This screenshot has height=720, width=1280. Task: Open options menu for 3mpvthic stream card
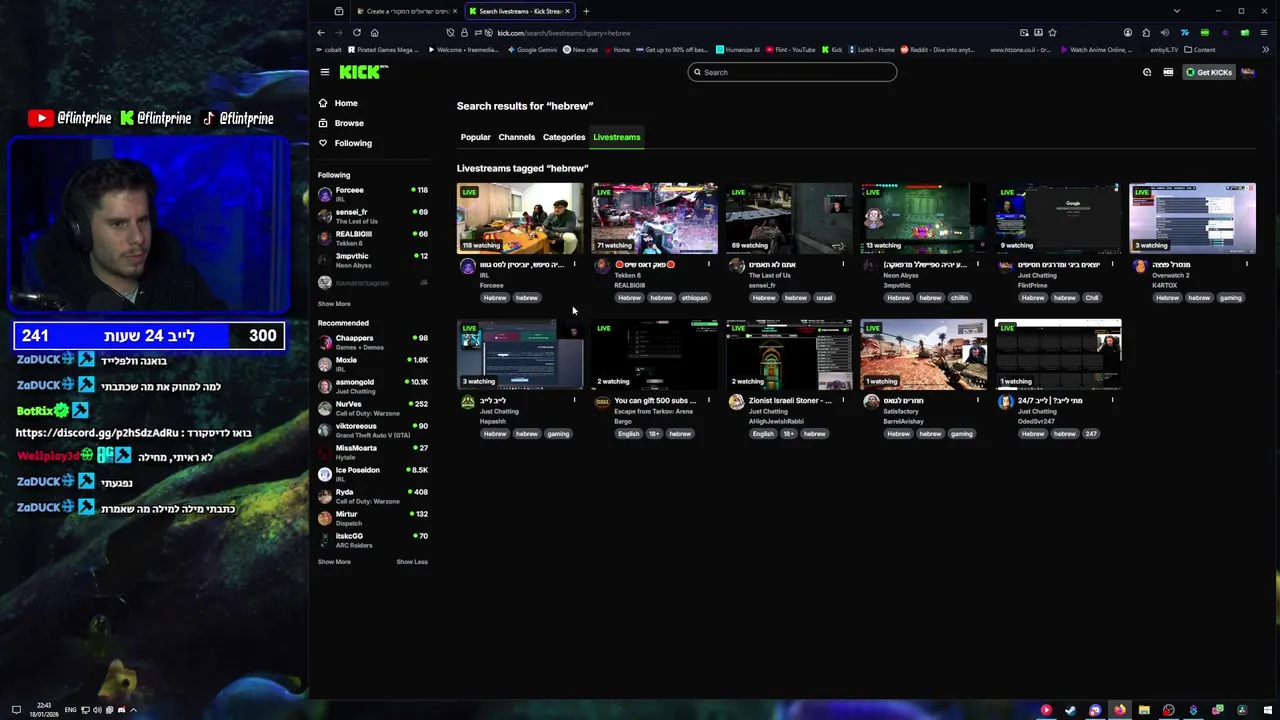(978, 265)
